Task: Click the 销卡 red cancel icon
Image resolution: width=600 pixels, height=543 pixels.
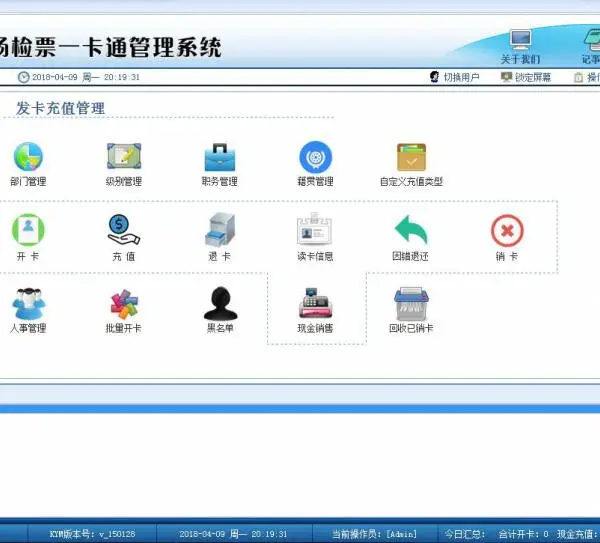Action: 507,230
